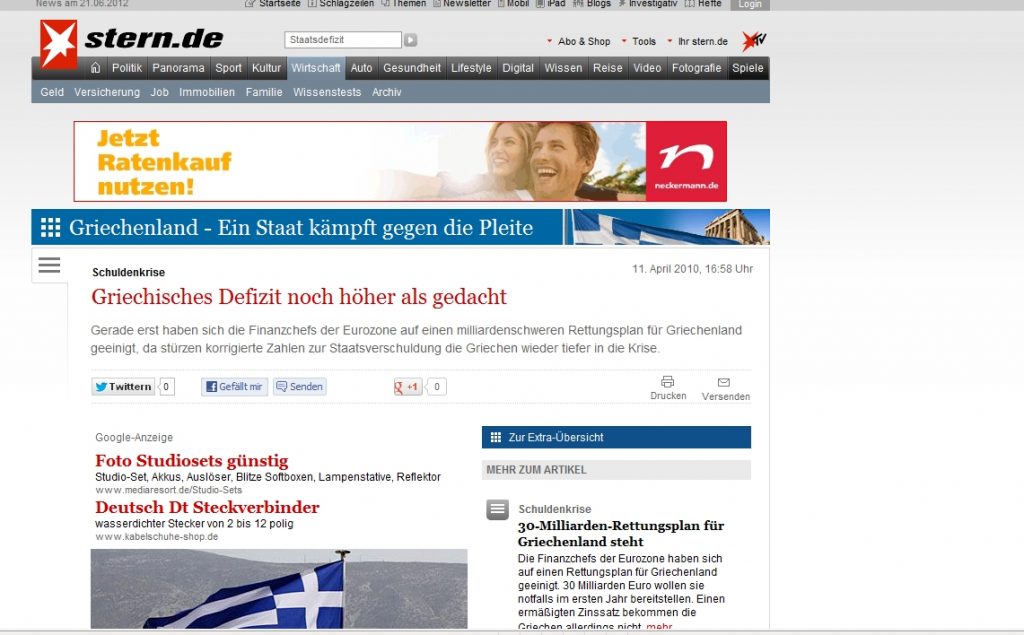The height and width of the screenshot is (635, 1024).
Task: Expand the Tools dropdown menu
Action: point(639,41)
